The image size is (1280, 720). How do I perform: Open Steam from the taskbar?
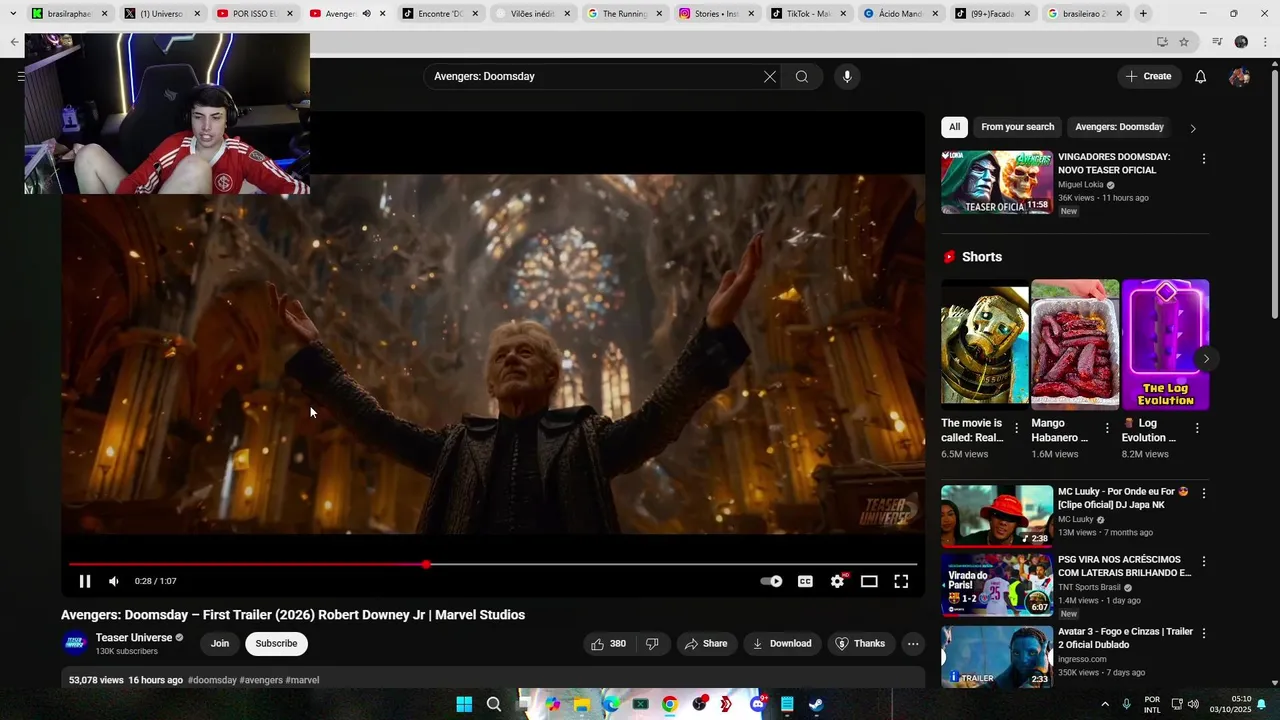pos(816,704)
